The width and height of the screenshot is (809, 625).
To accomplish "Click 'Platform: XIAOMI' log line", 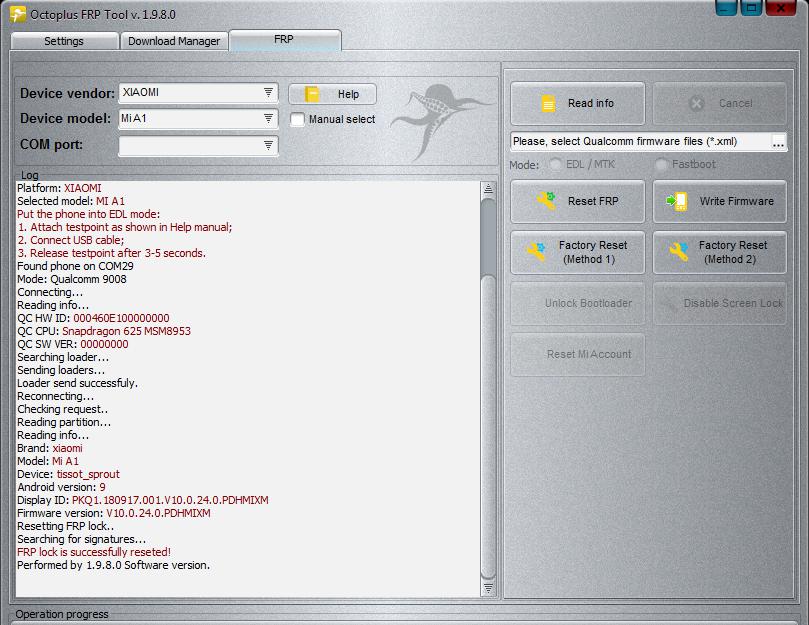I will pyautogui.click(x=59, y=188).
